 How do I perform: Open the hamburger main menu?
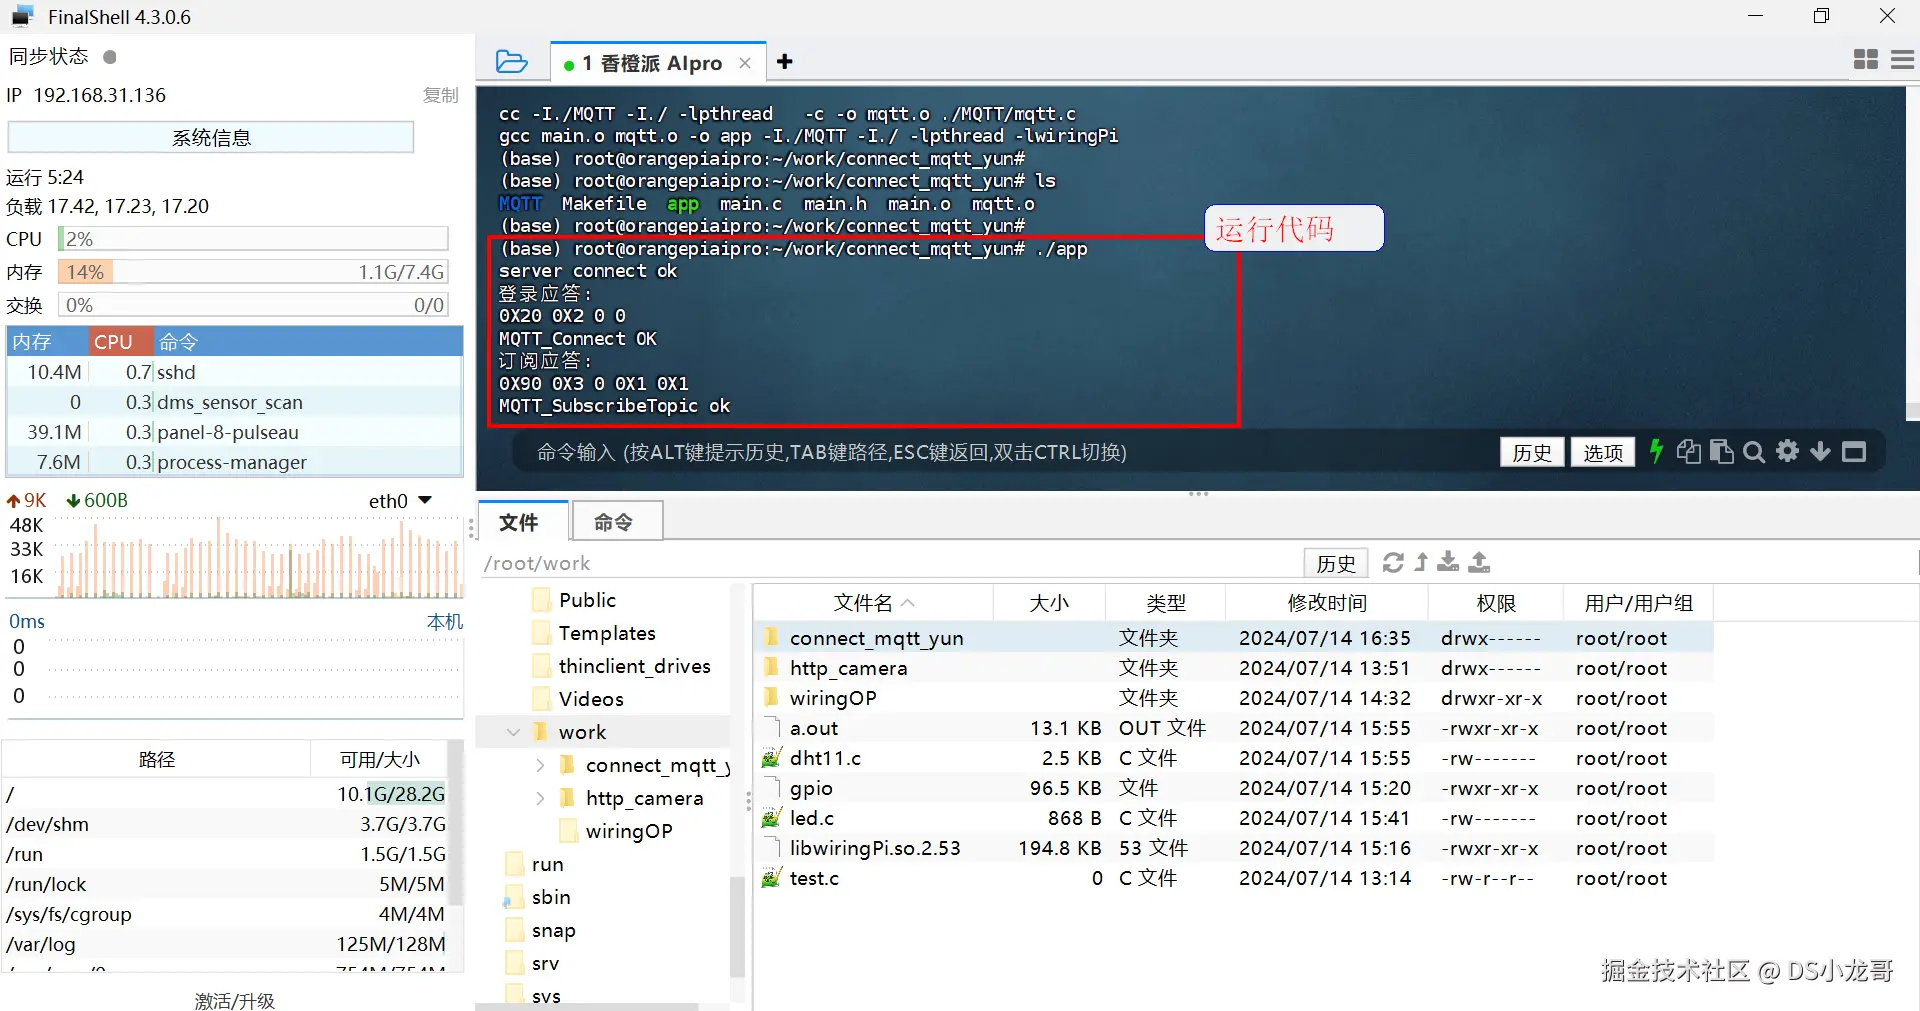[1902, 60]
